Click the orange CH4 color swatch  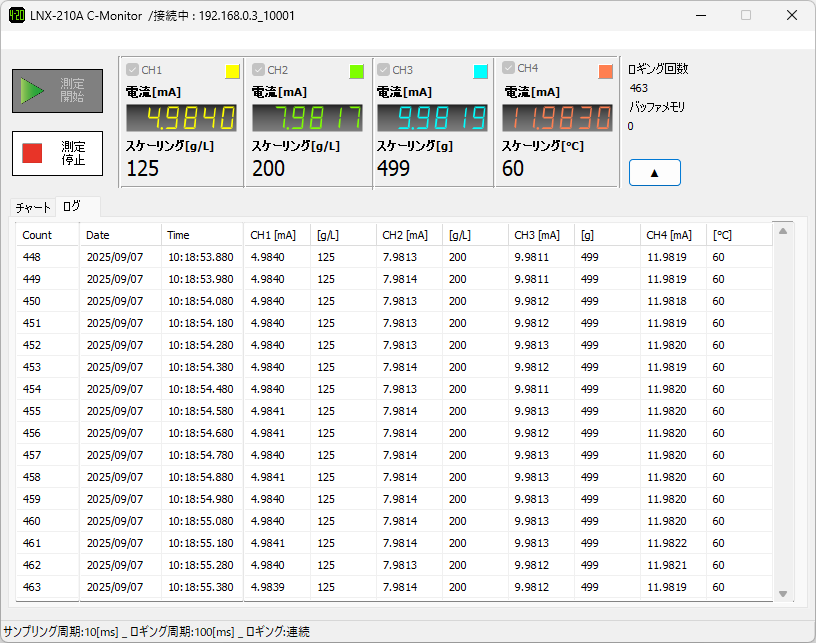606,72
